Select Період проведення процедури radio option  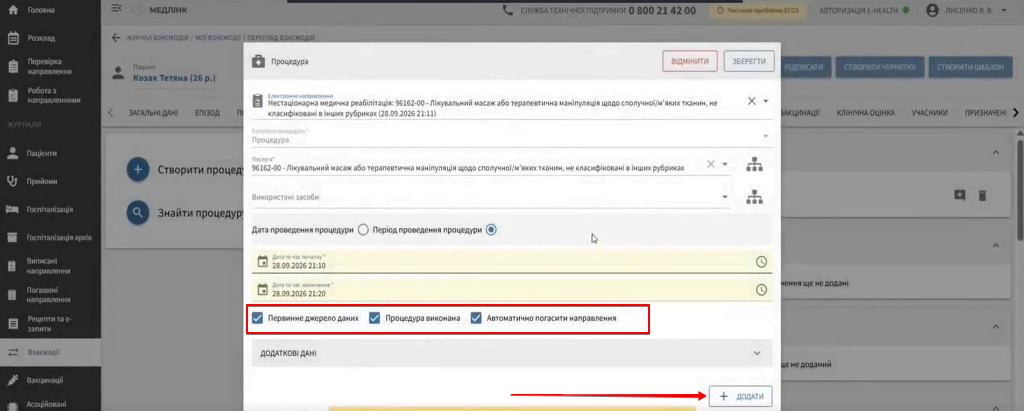pyautogui.click(x=492, y=230)
